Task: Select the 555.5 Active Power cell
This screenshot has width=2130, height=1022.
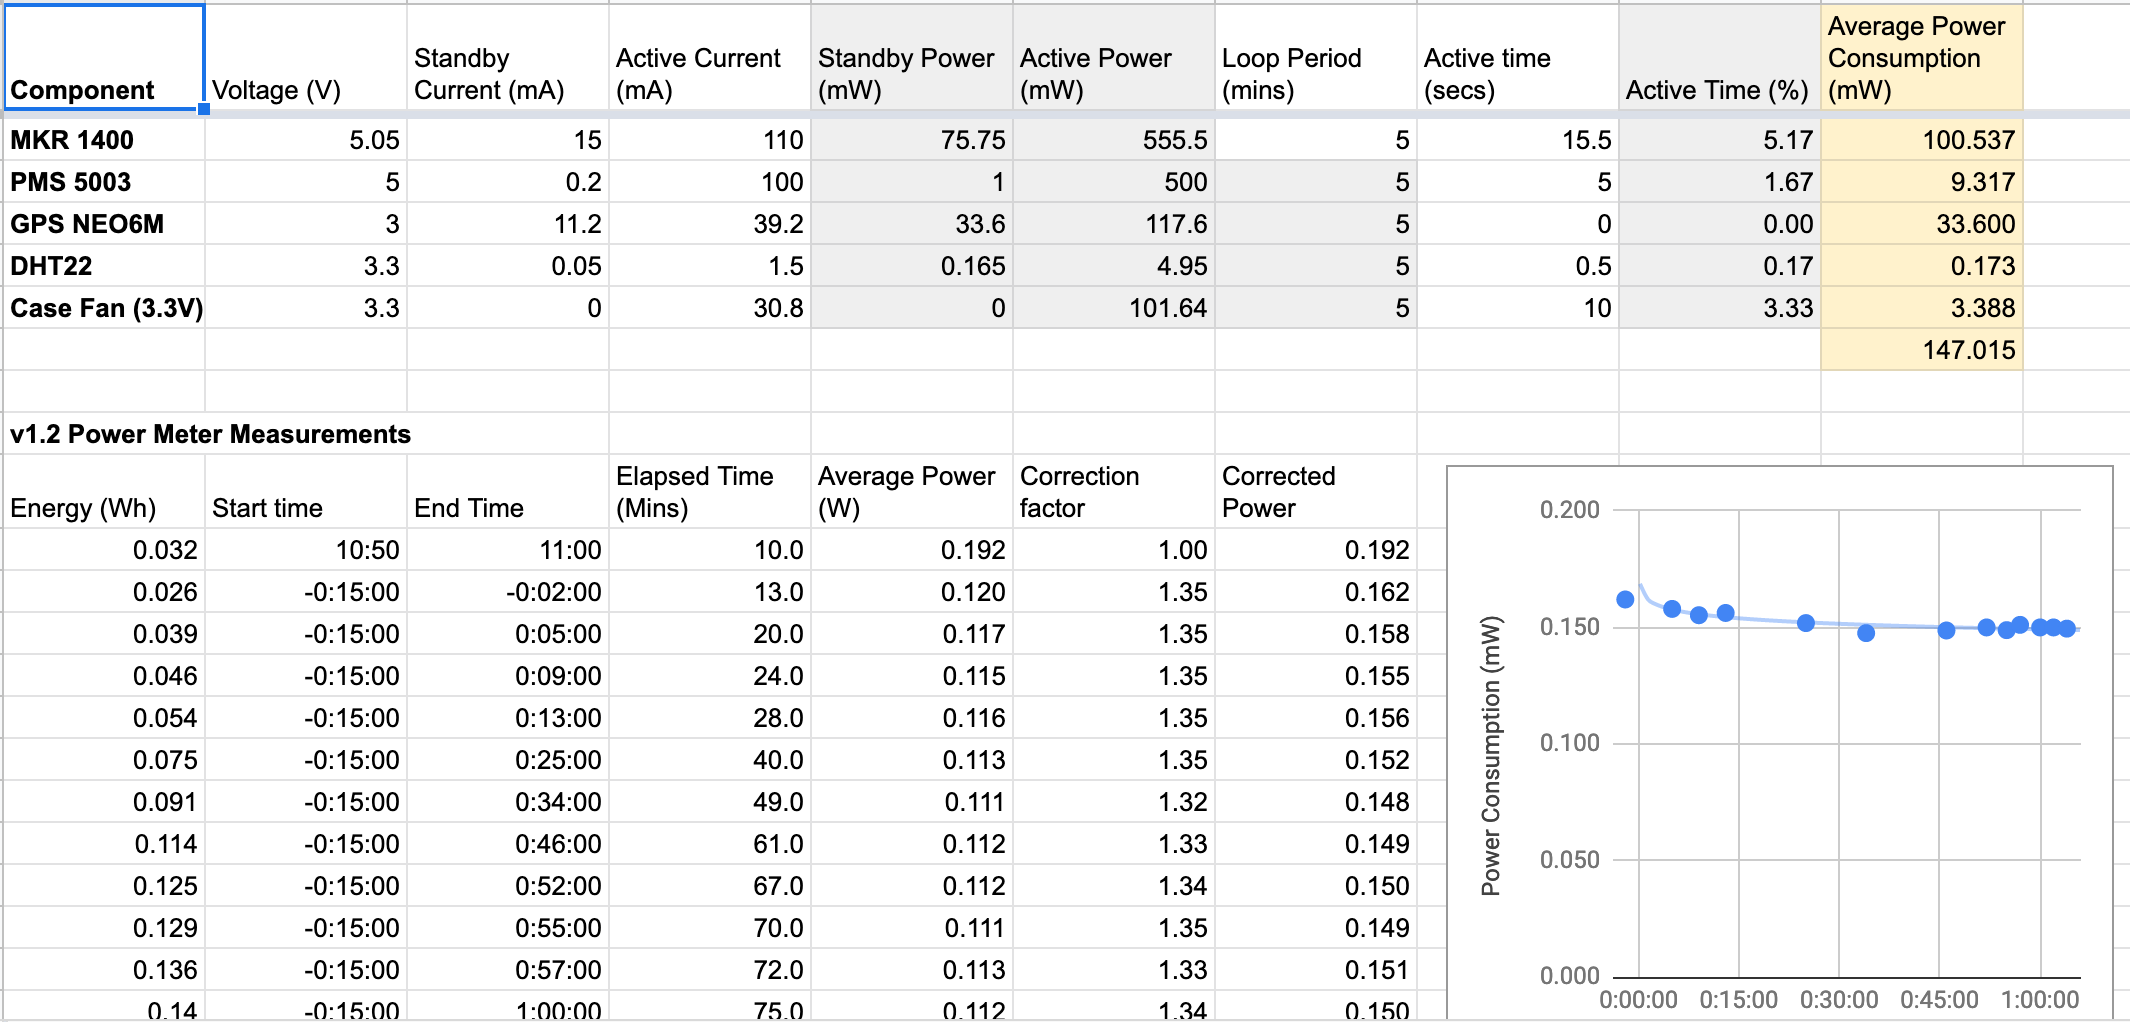Action: 1114,140
